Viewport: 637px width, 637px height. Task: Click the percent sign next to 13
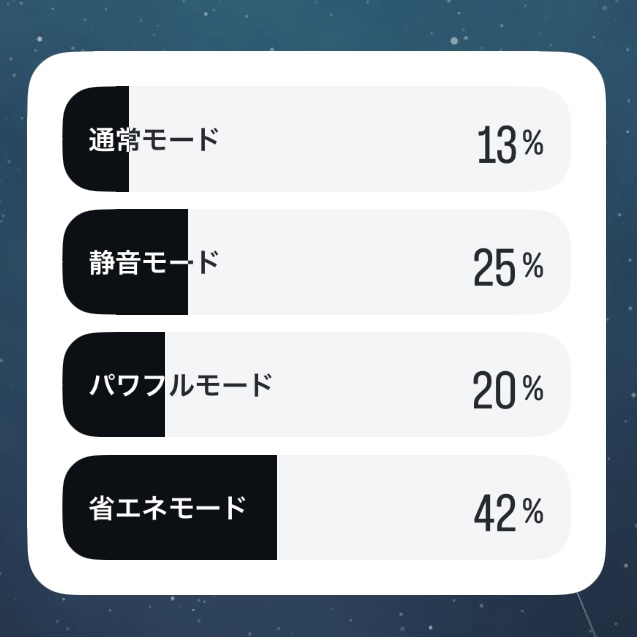coord(533,142)
